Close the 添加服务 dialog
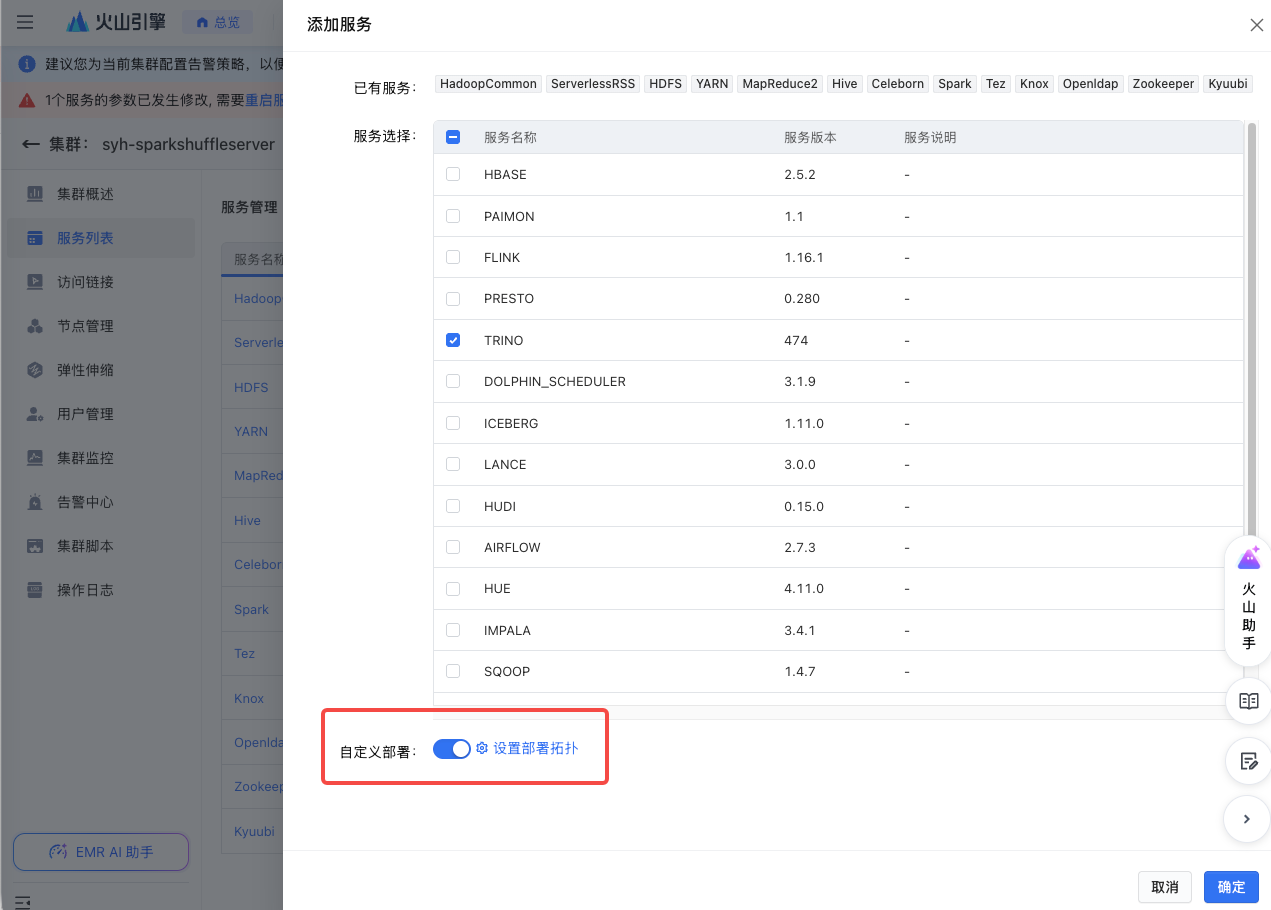 click(1256, 25)
